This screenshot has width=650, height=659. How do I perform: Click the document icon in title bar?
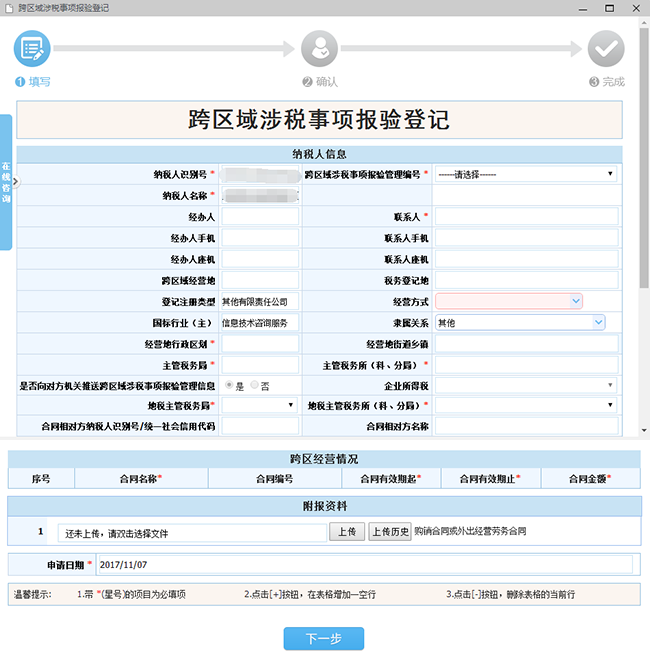9,8
